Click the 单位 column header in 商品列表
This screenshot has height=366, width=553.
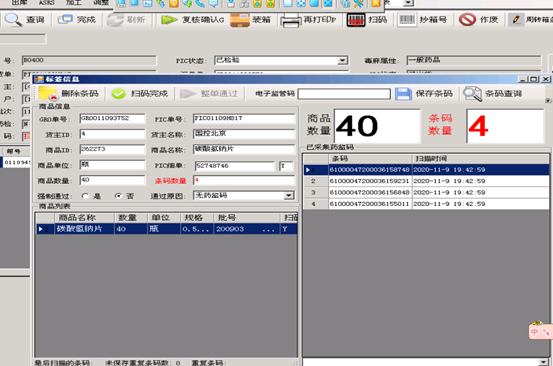click(x=164, y=218)
